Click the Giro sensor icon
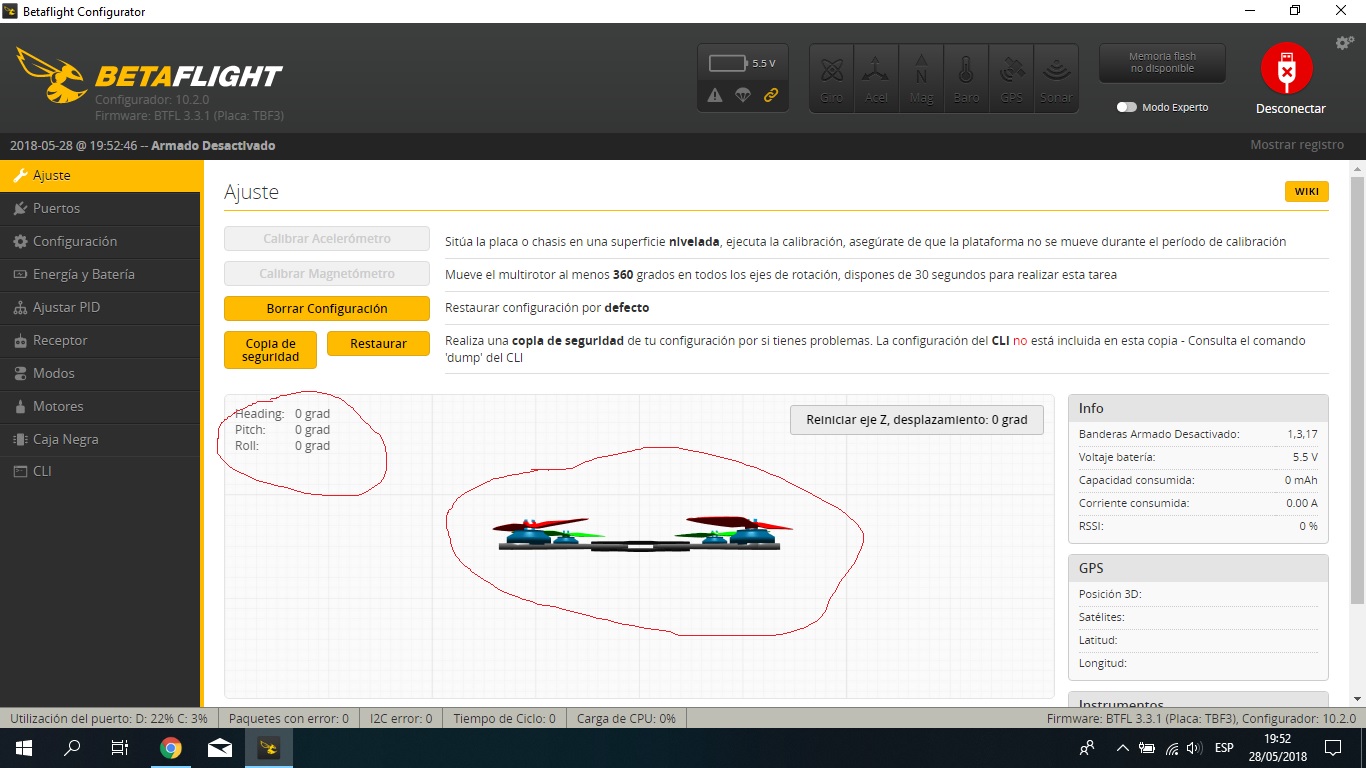Image resolution: width=1366 pixels, height=768 pixels. tap(831, 78)
